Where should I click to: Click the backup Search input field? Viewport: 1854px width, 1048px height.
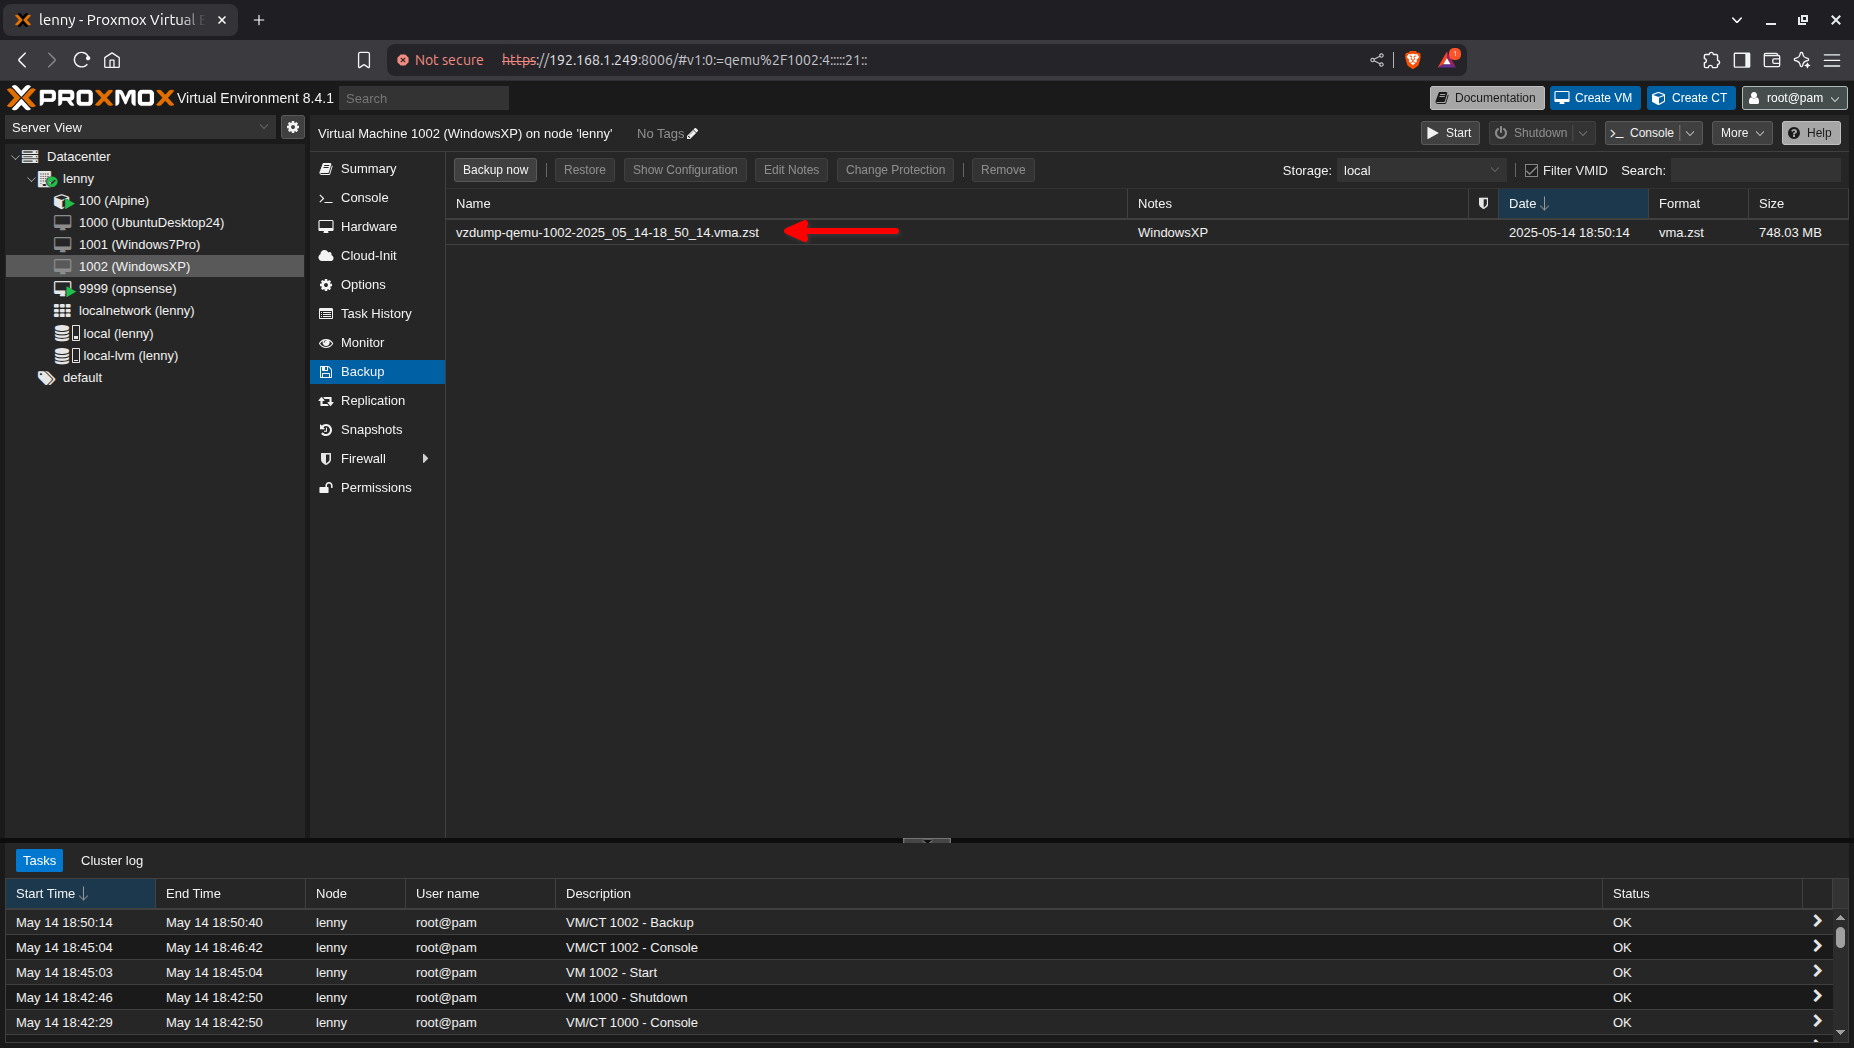pos(1756,170)
